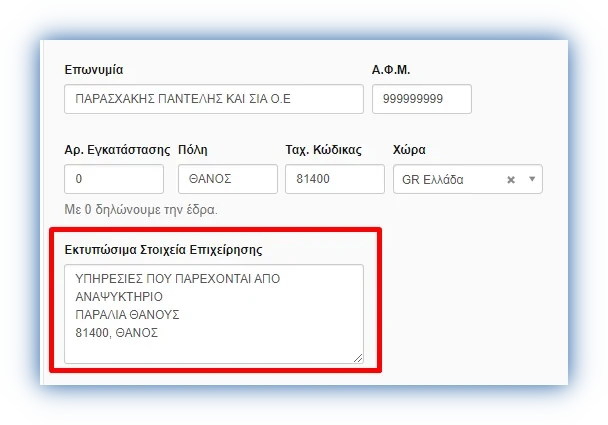Click the Ταχ. Κώδικας field with 81400

click(334, 179)
